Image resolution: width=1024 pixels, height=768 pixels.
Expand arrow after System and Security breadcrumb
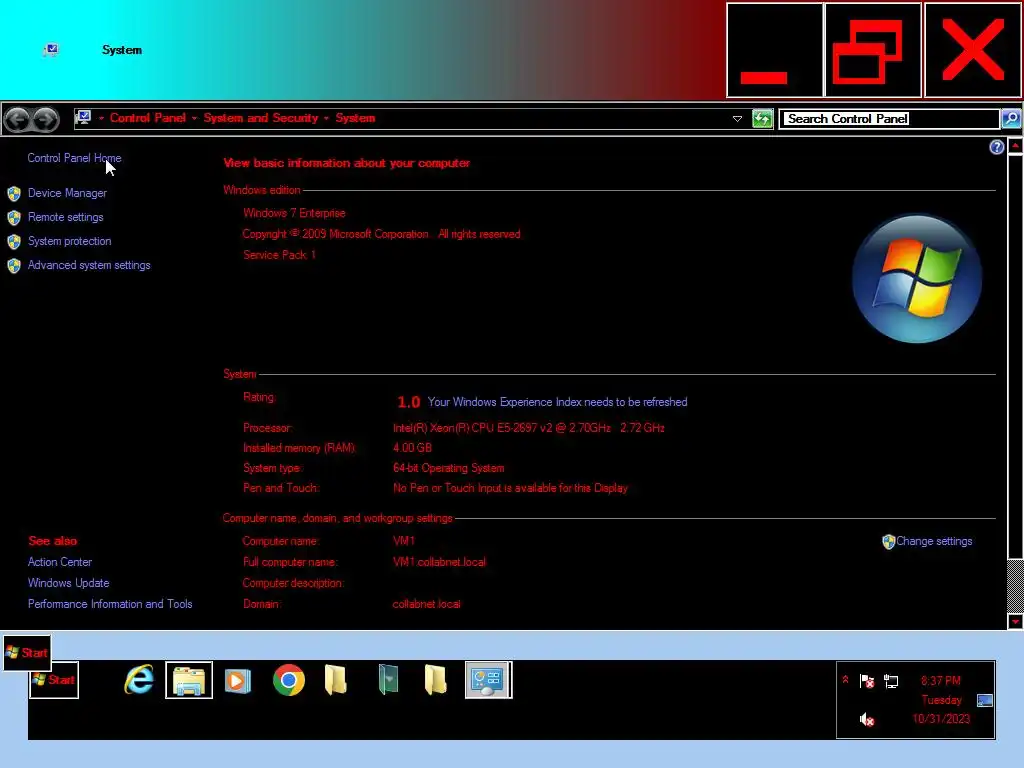(x=327, y=119)
